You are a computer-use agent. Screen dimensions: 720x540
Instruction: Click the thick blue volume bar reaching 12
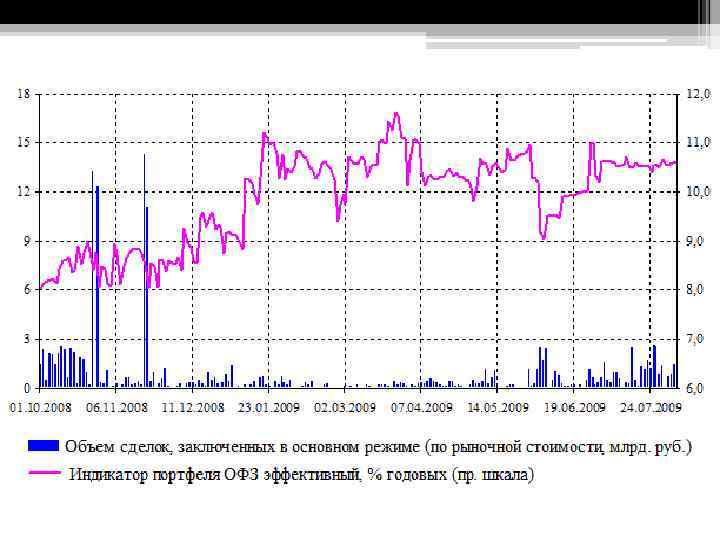[x=97, y=287]
